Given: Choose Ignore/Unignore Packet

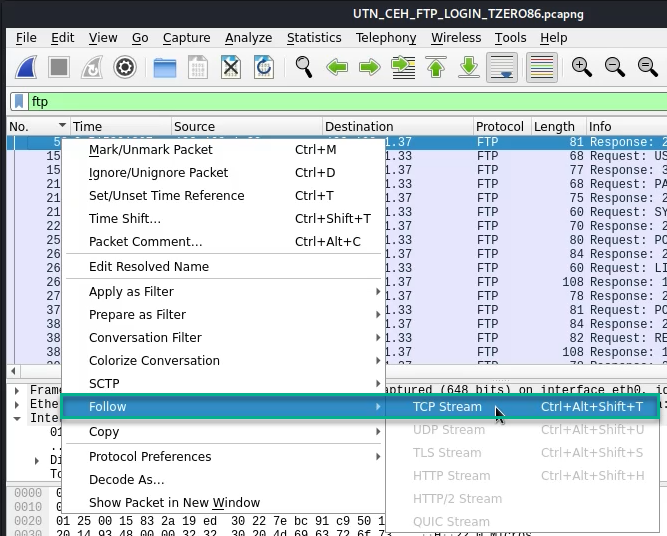Looking at the screenshot, I should pos(223,173).
